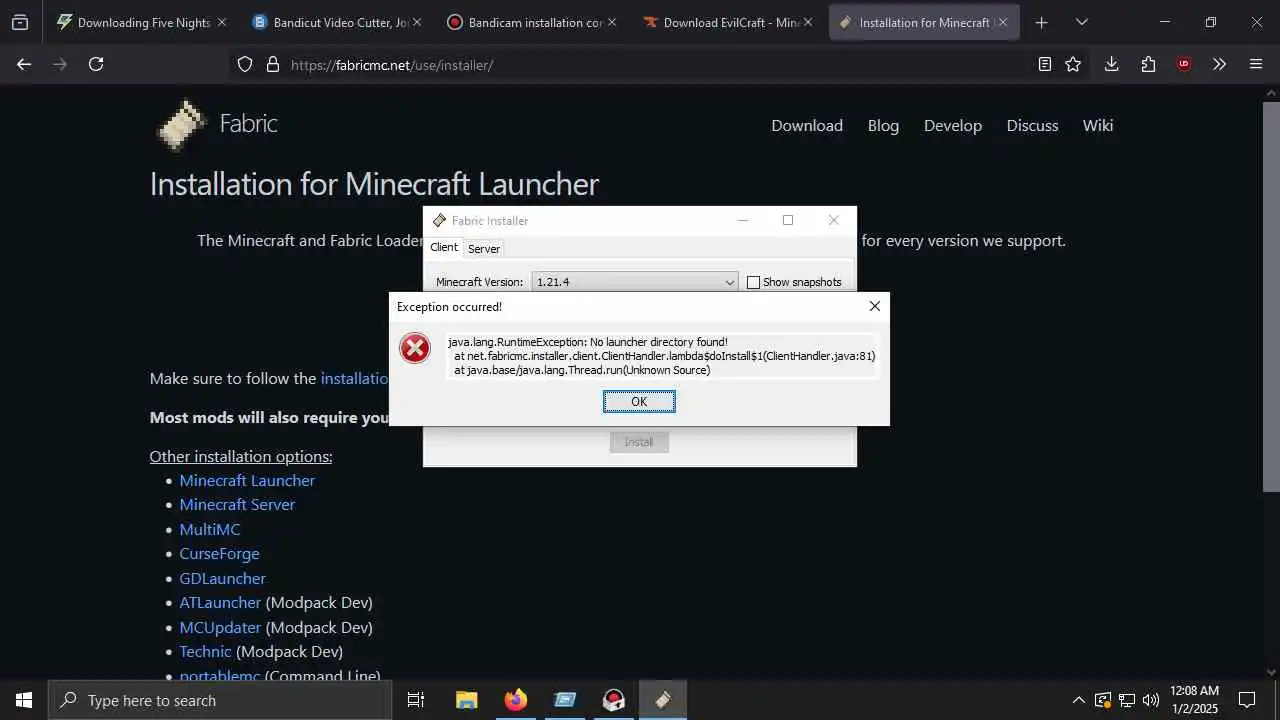Image resolution: width=1280 pixels, height=720 pixels.
Task: Open Discuss in Fabric site nav
Action: [x=1032, y=125]
